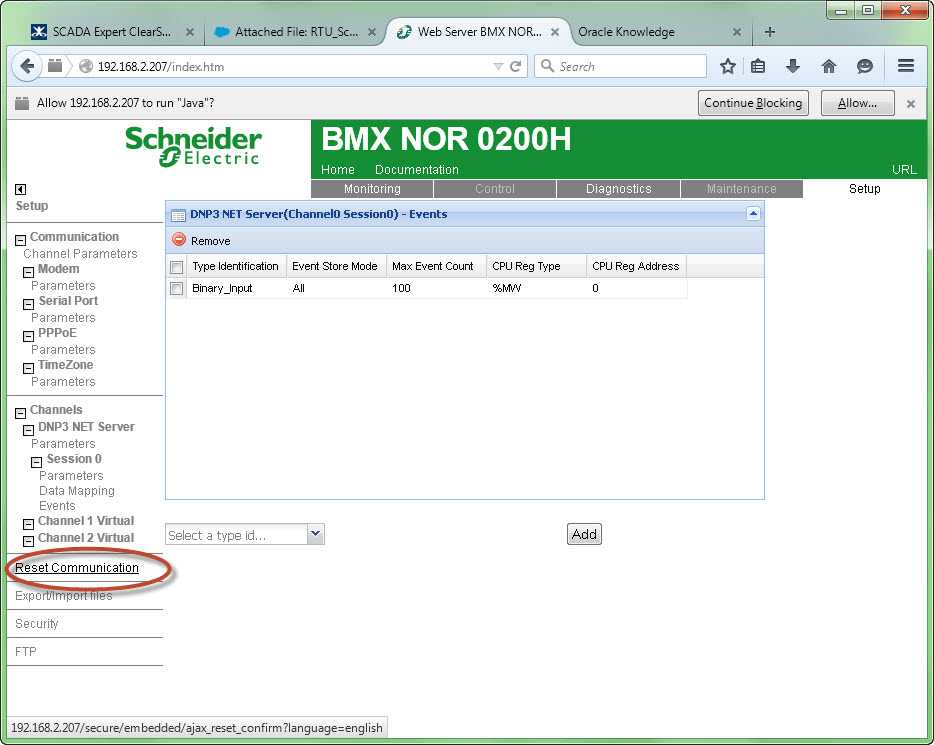This screenshot has width=934, height=745.
Task: Open the Monitoring tab
Action: point(372,189)
